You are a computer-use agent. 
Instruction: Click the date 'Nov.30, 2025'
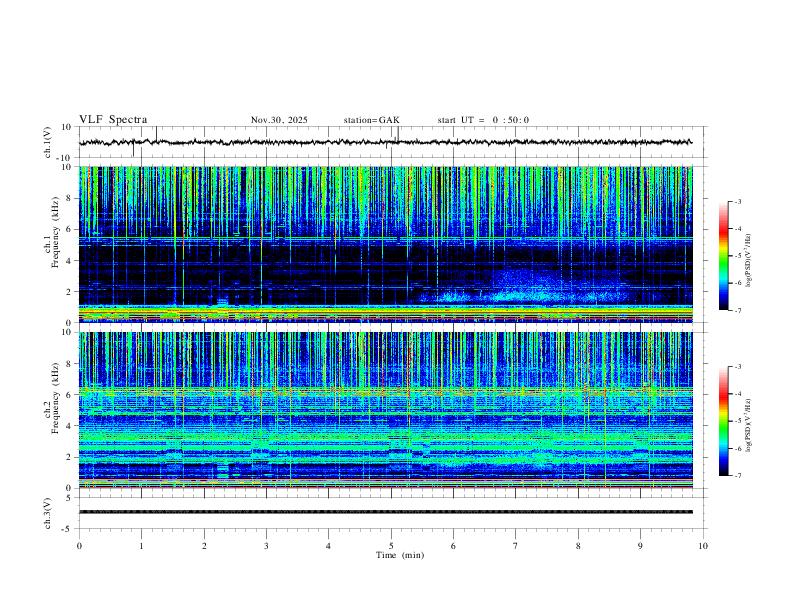tap(279, 120)
